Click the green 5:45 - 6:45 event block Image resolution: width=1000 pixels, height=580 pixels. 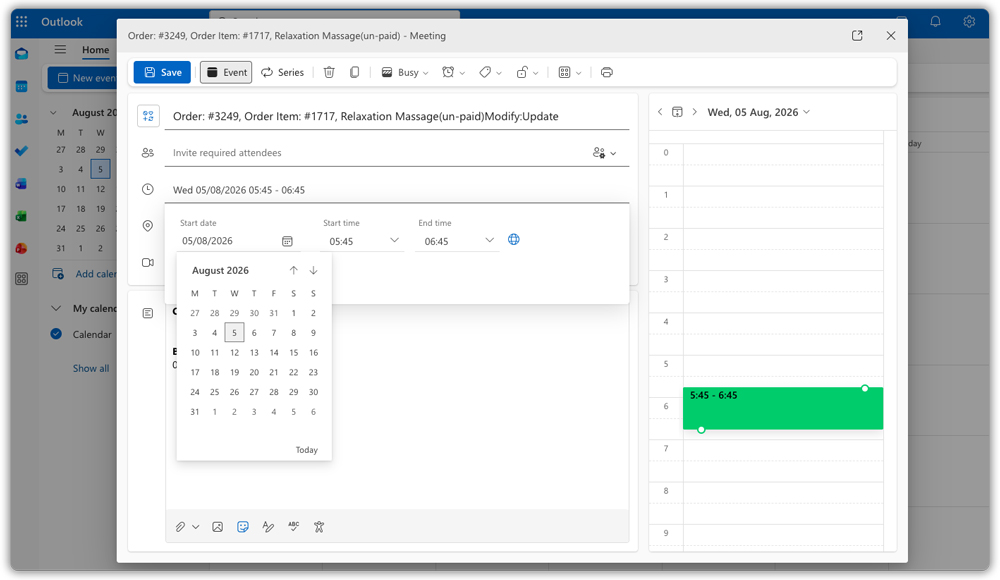(783, 408)
